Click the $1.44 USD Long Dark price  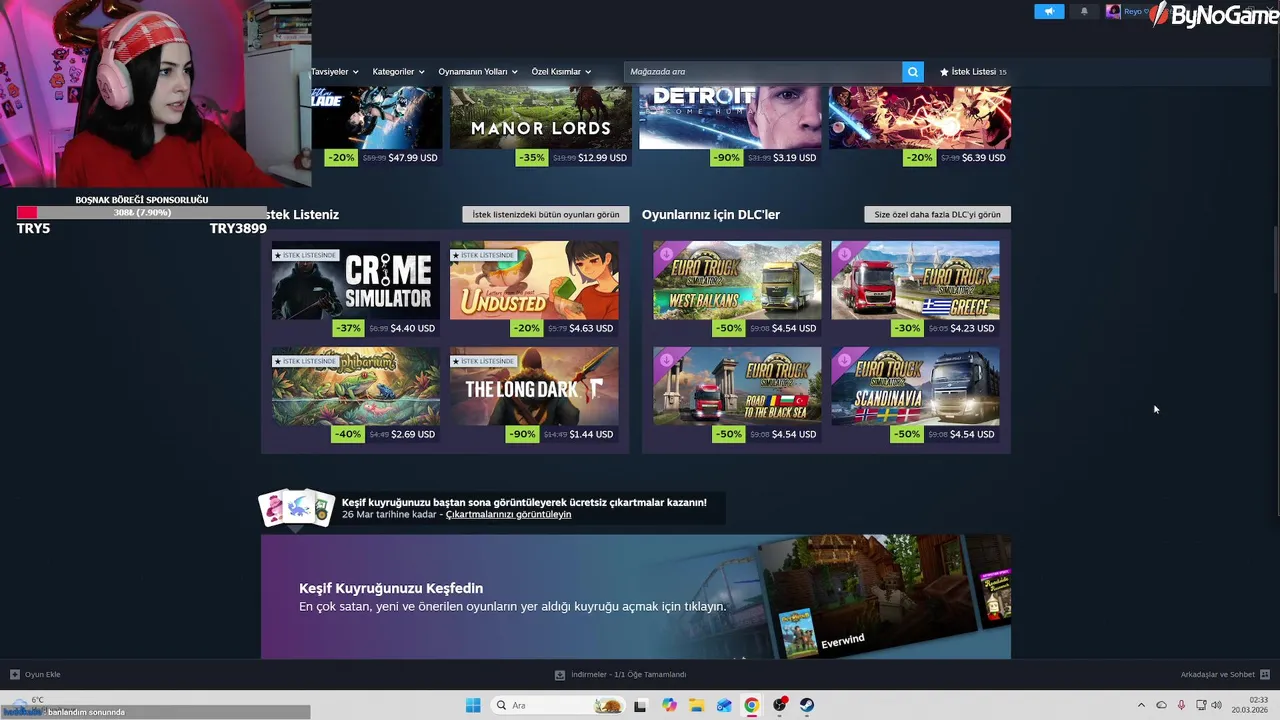click(591, 434)
